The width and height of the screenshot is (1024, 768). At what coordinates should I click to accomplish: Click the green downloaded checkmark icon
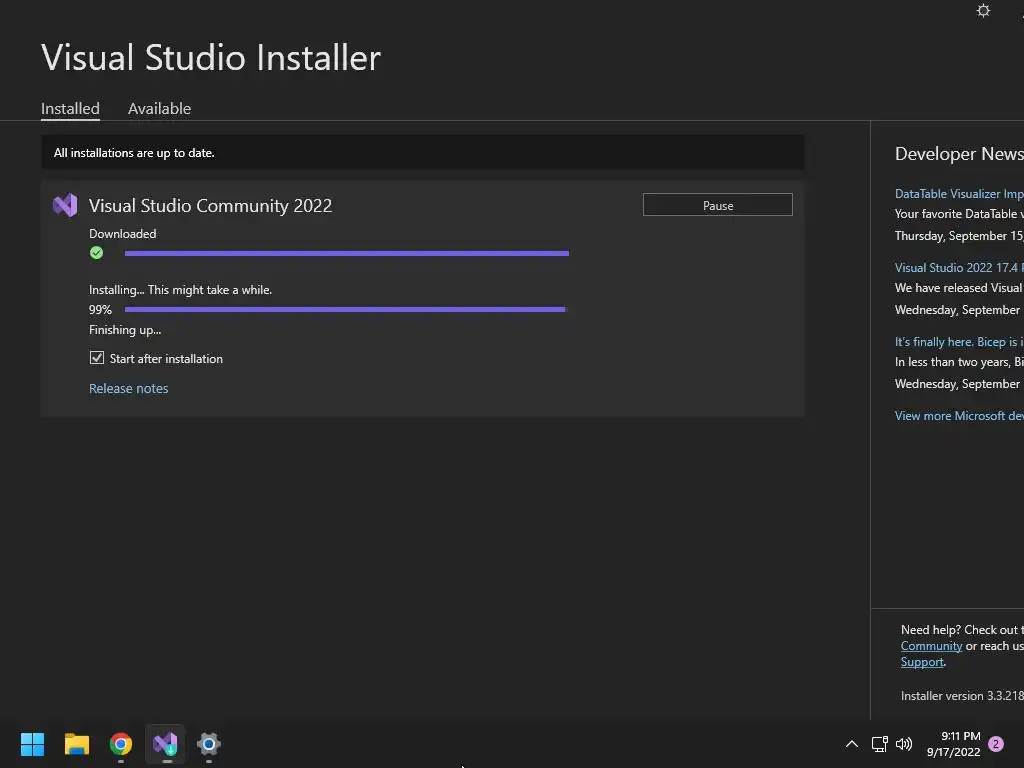tap(97, 253)
